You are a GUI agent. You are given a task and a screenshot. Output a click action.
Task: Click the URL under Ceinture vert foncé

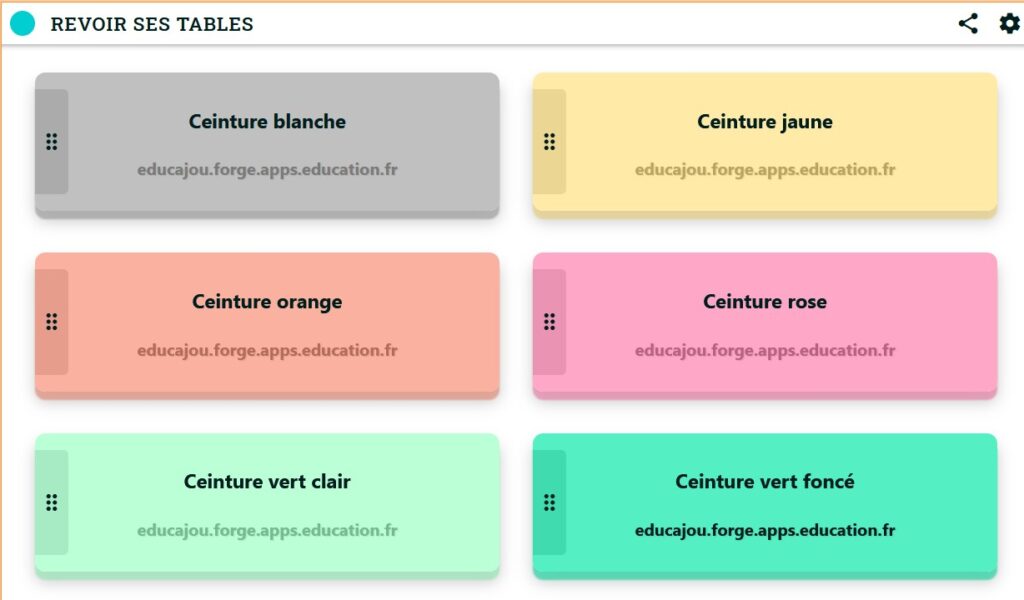point(765,530)
